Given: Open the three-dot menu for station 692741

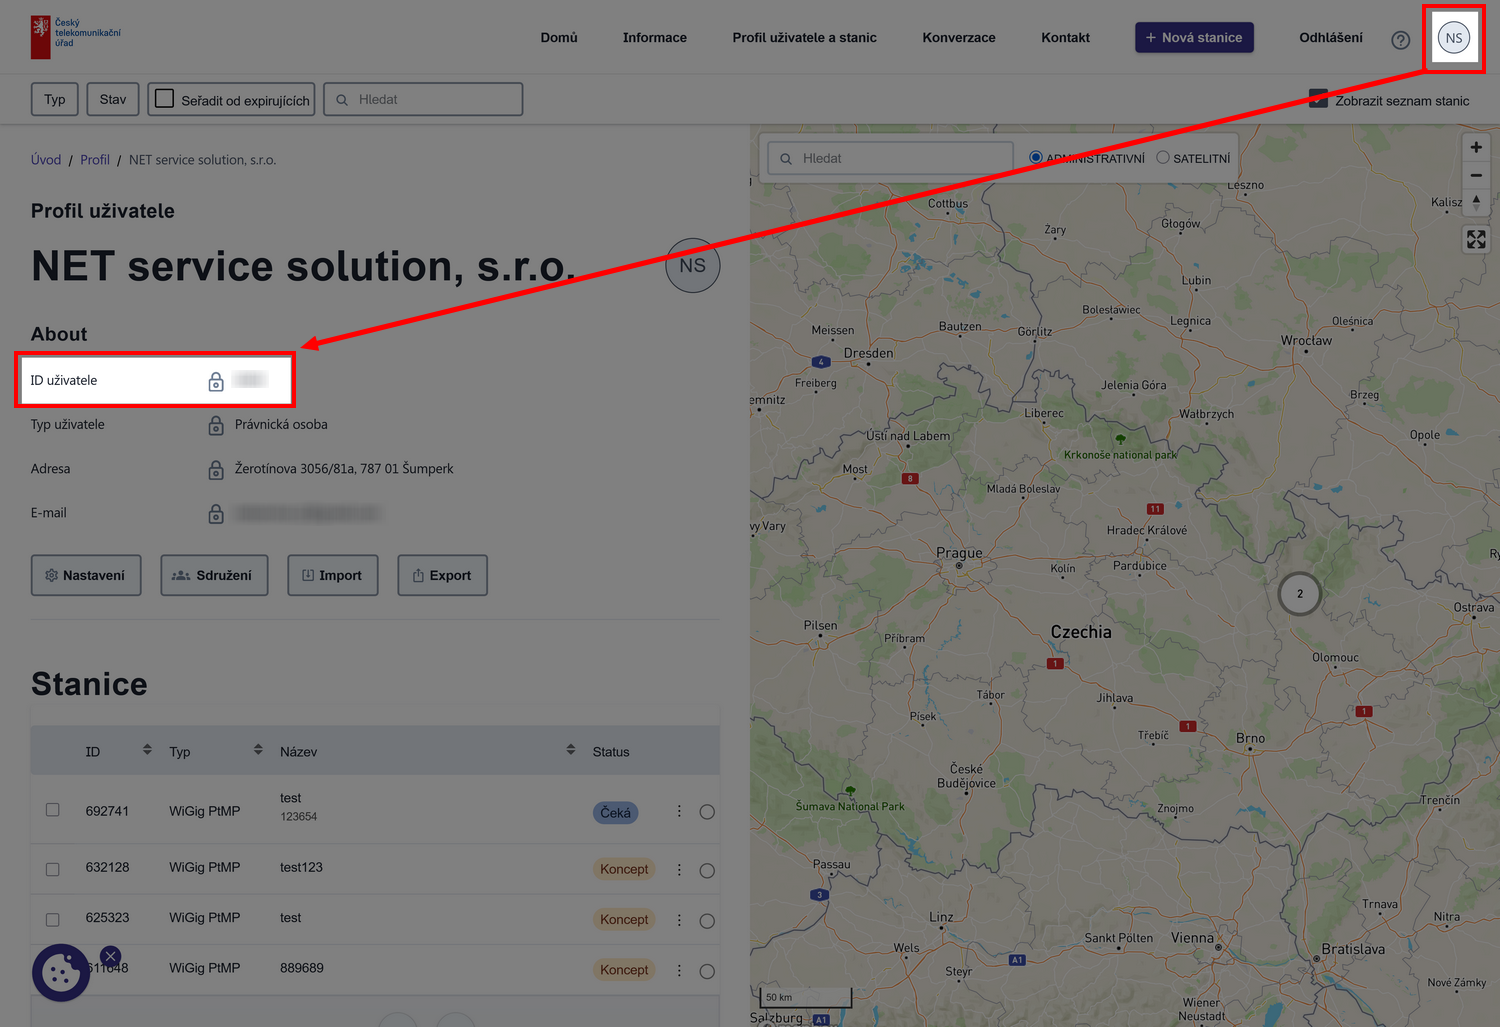Looking at the screenshot, I should tap(679, 811).
